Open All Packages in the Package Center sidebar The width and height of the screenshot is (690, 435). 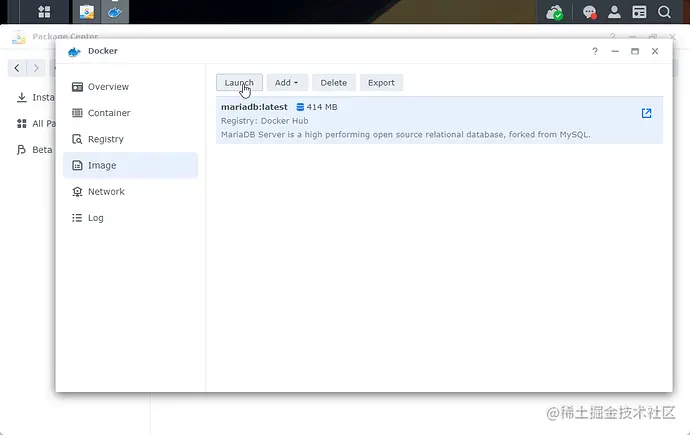point(35,124)
